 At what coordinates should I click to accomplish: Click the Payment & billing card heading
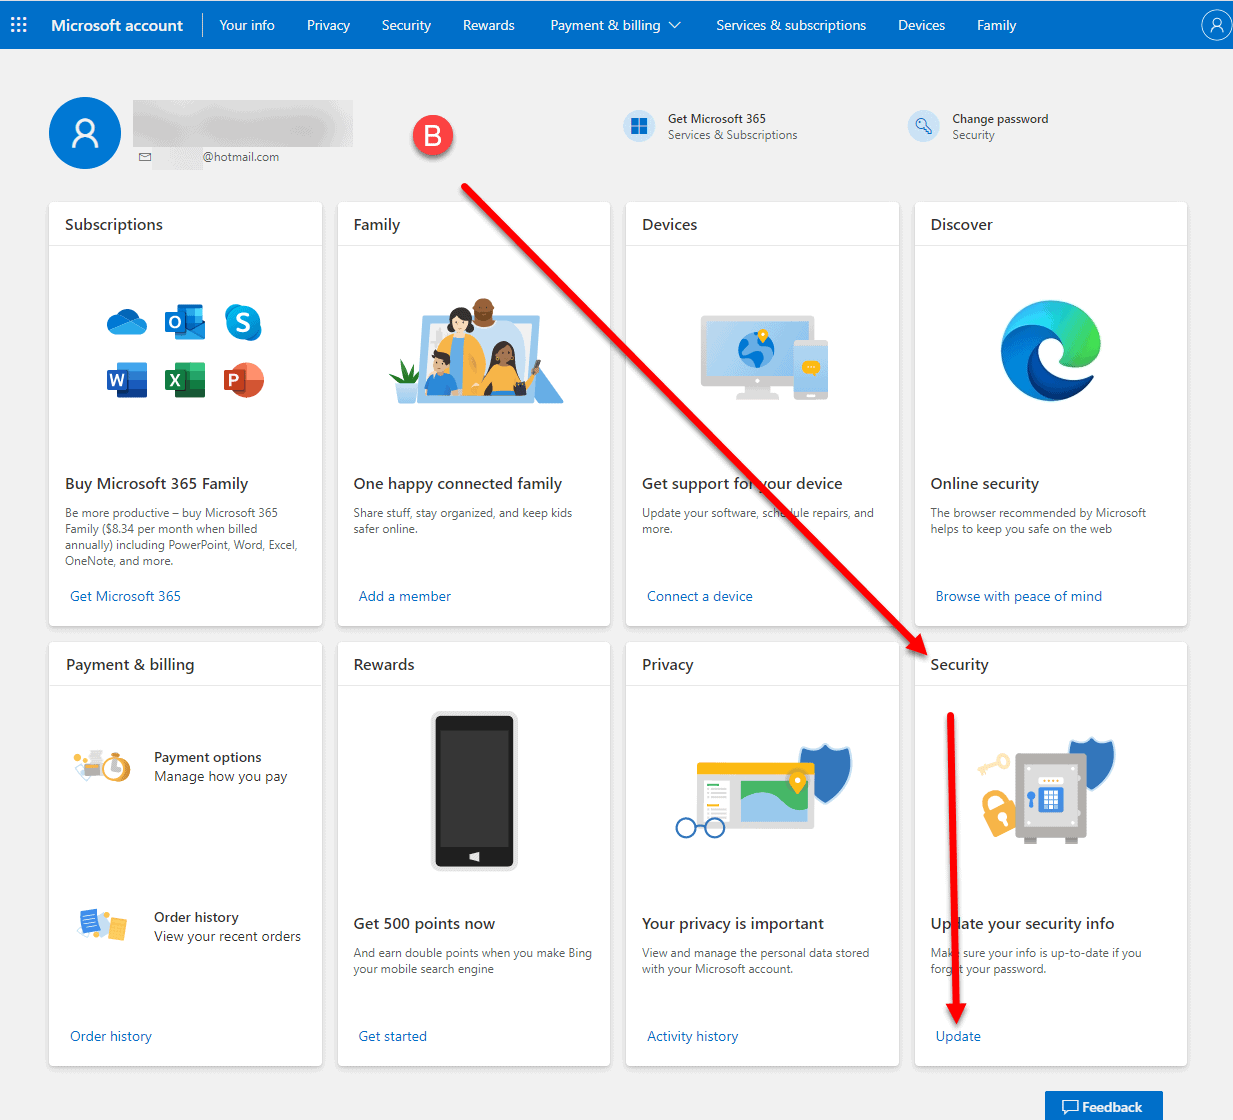(130, 664)
